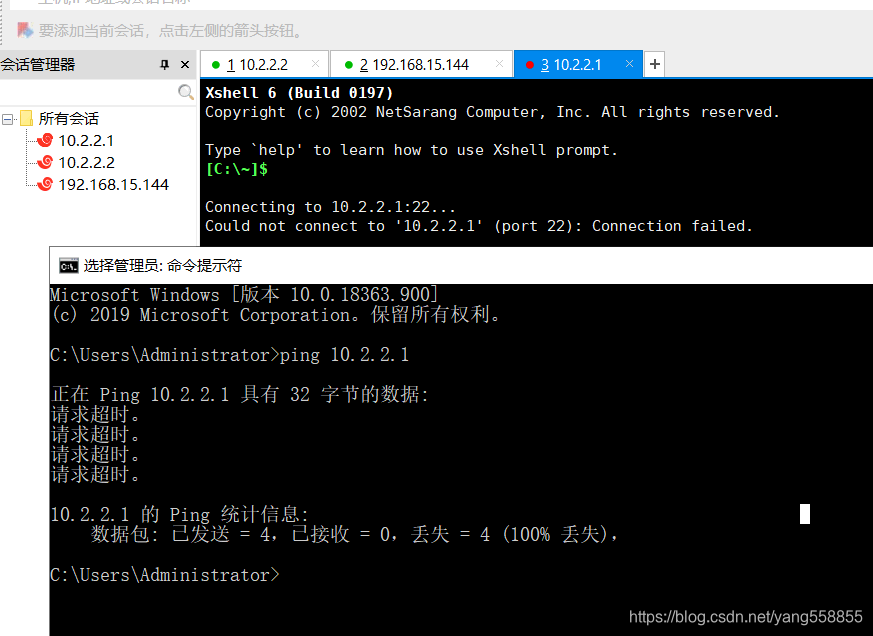Click the 'Connection failed' message line
Image resolution: width=873 pixels, height=636 pixels.
479,226
